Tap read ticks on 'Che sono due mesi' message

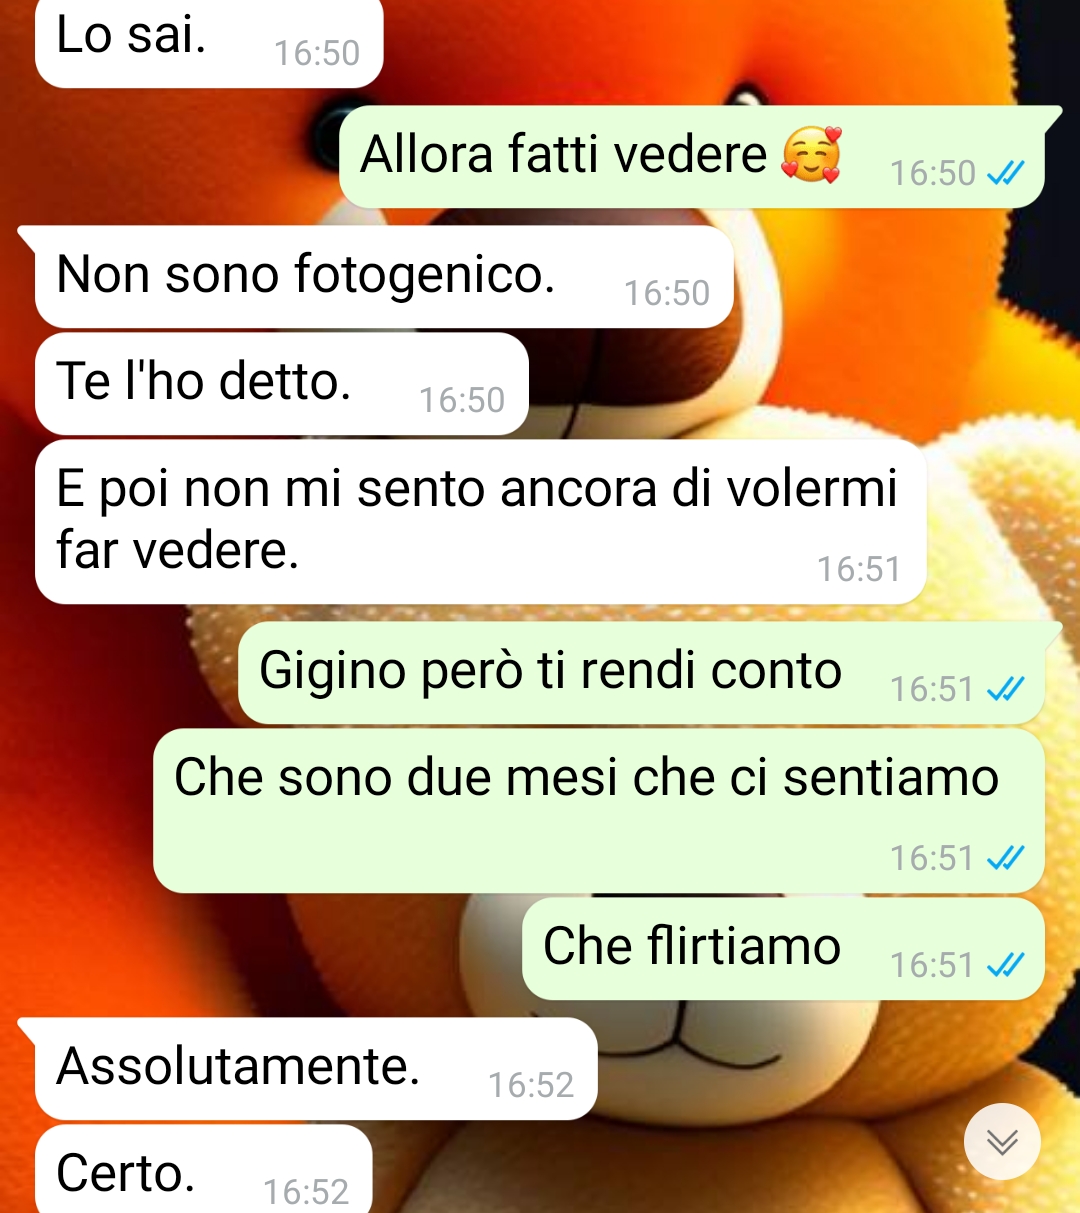click(1005, 858)
